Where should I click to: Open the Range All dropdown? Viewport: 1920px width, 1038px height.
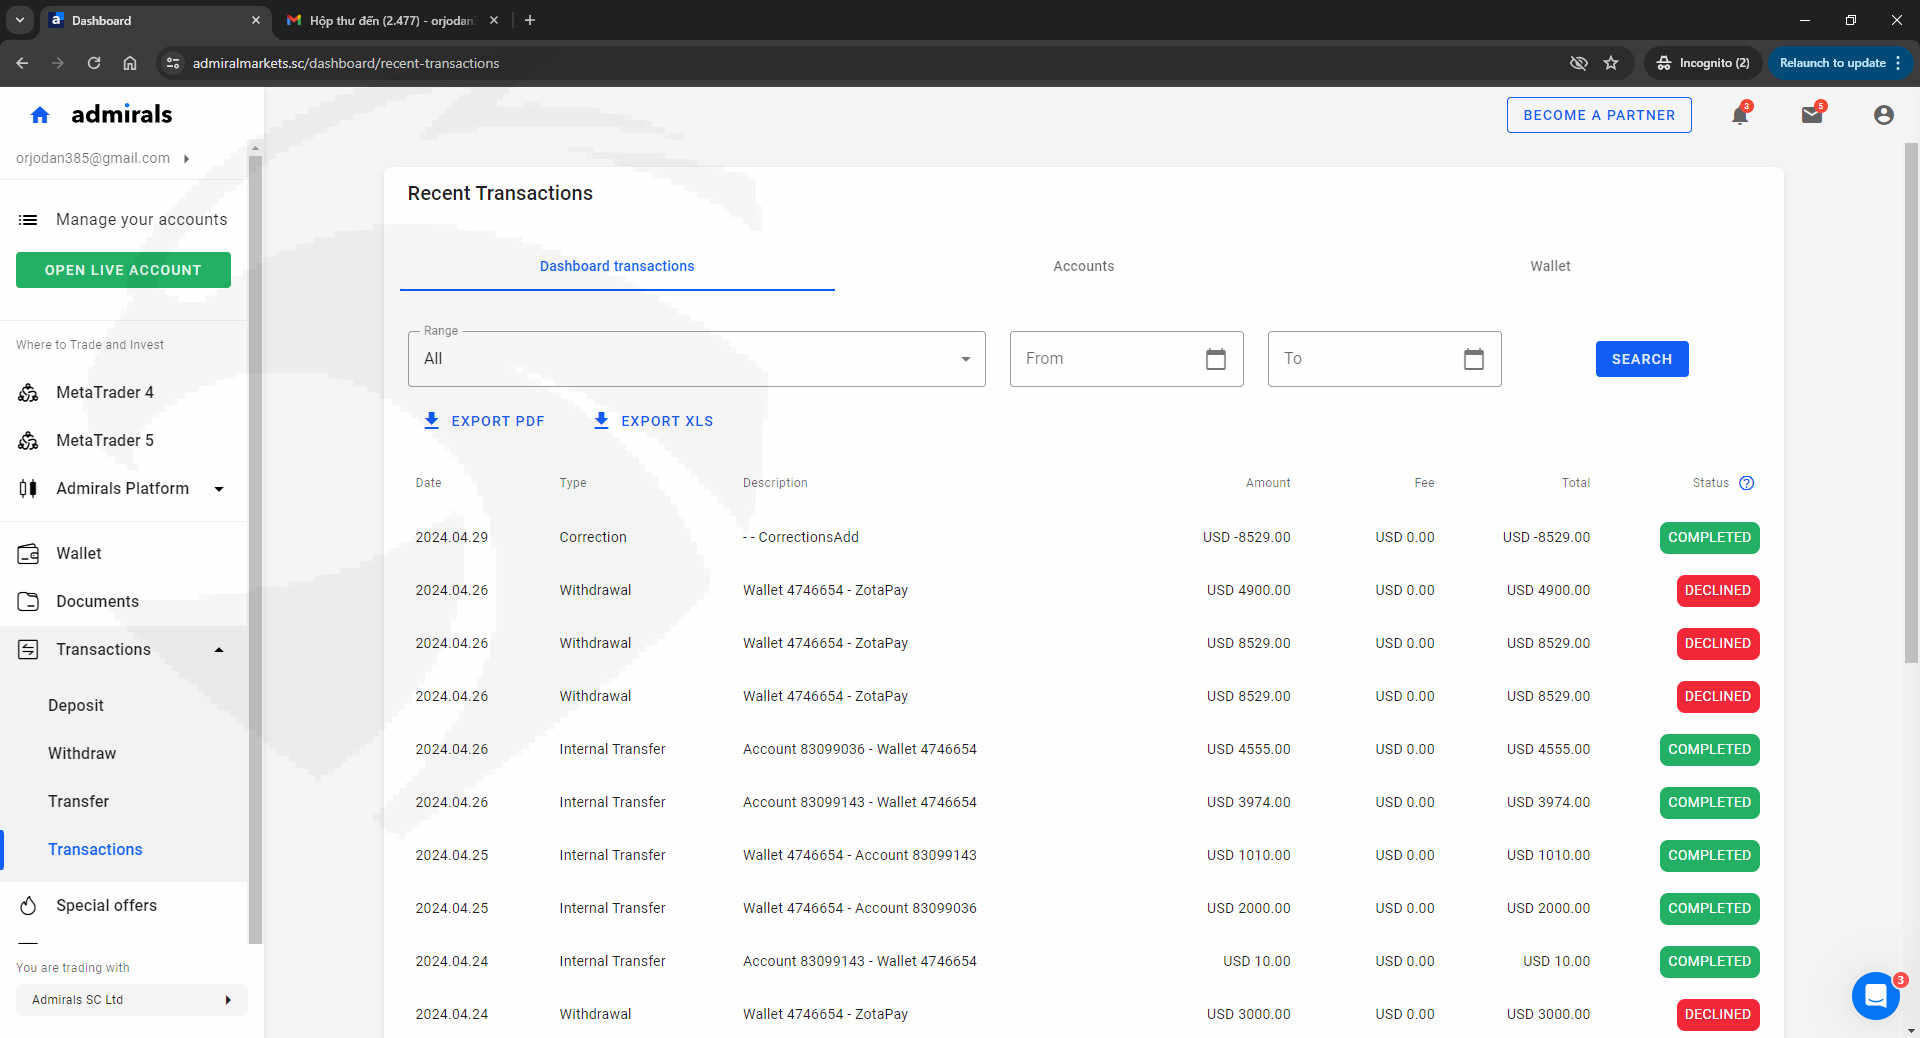[x=697, y=359]
